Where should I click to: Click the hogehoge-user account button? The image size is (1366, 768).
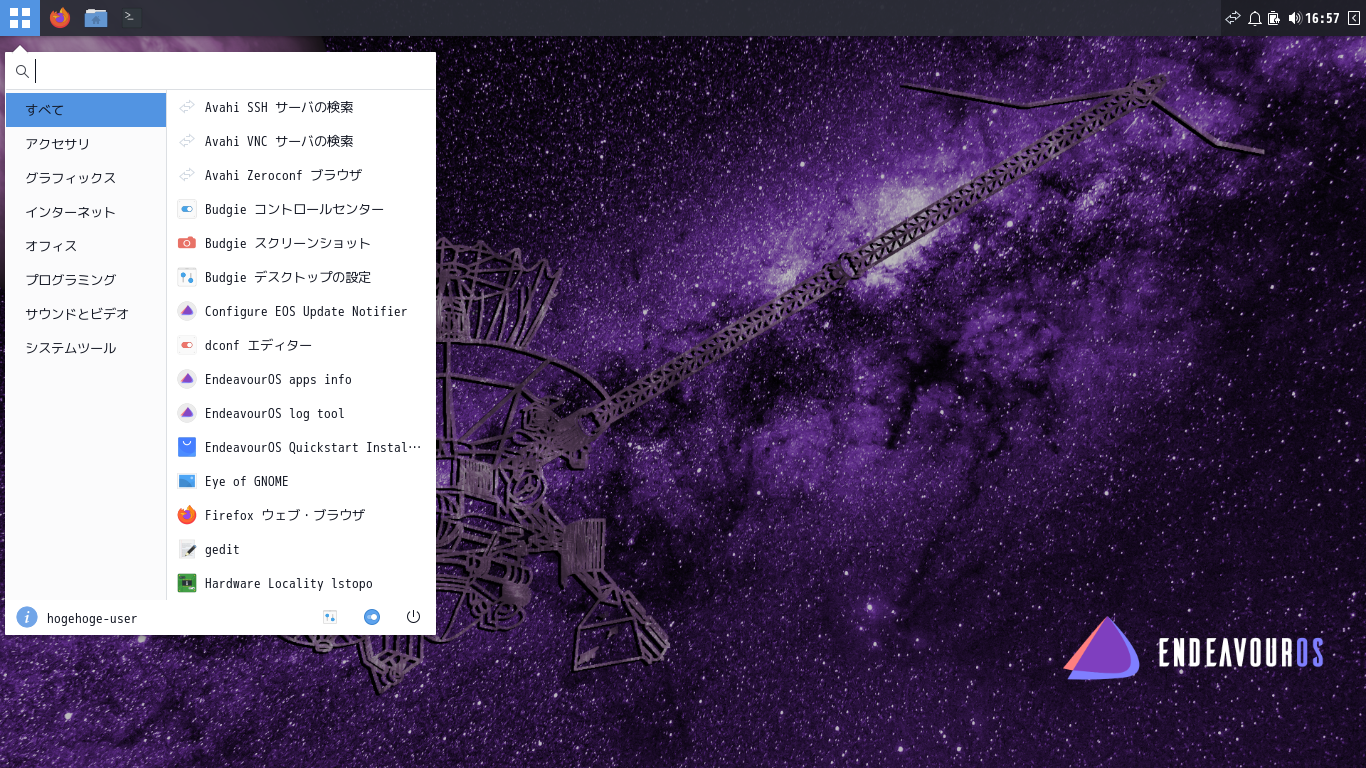tap(78, 617)
